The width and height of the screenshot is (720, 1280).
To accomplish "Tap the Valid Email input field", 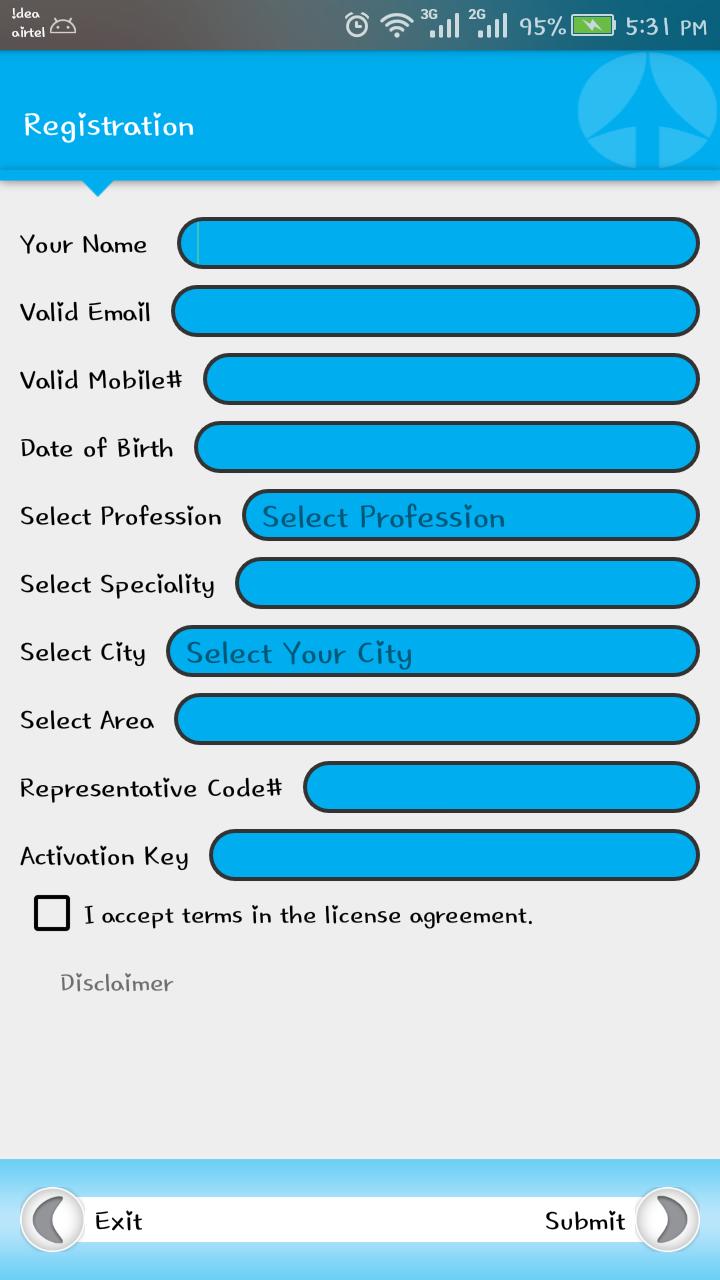I will tap(435, 312).
